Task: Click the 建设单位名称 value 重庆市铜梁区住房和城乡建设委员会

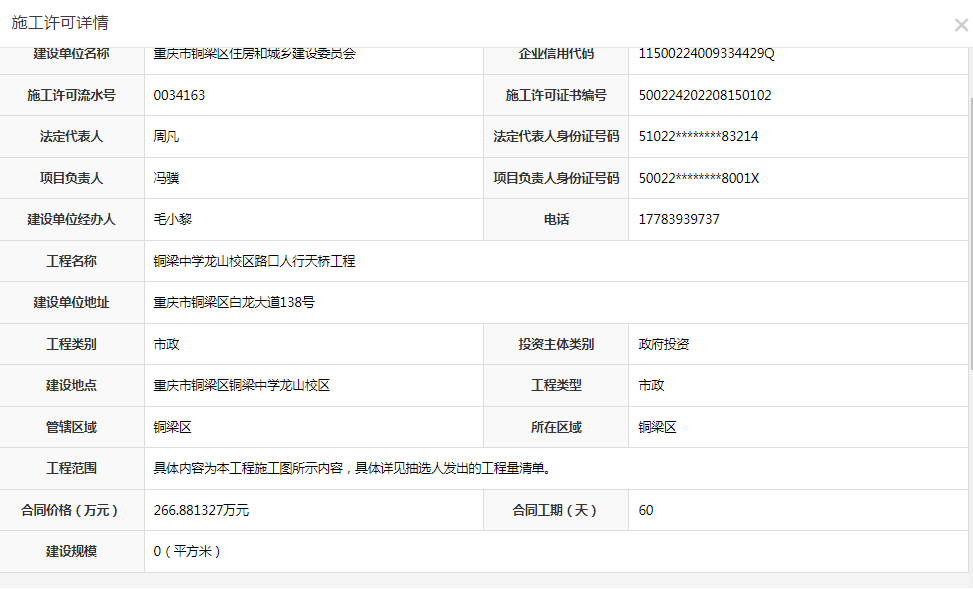Action: [254, 53]
